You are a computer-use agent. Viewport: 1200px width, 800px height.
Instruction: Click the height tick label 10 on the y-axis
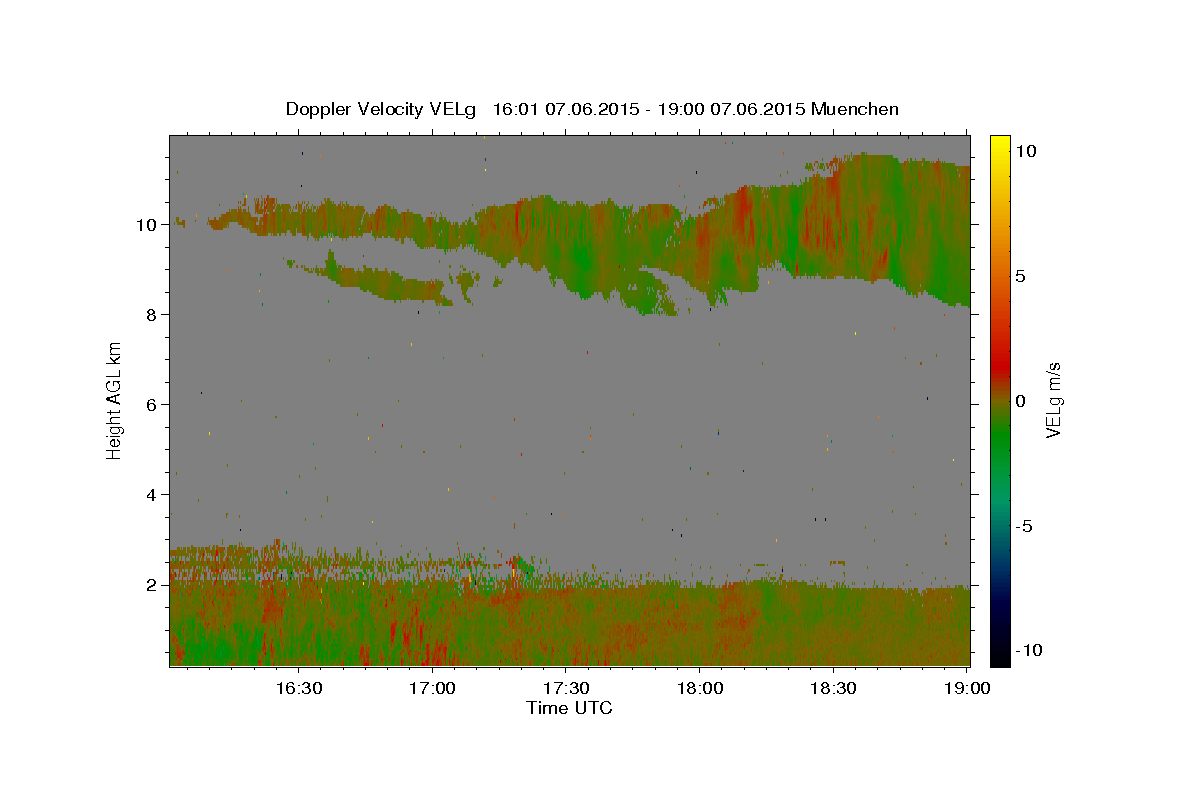147,225
